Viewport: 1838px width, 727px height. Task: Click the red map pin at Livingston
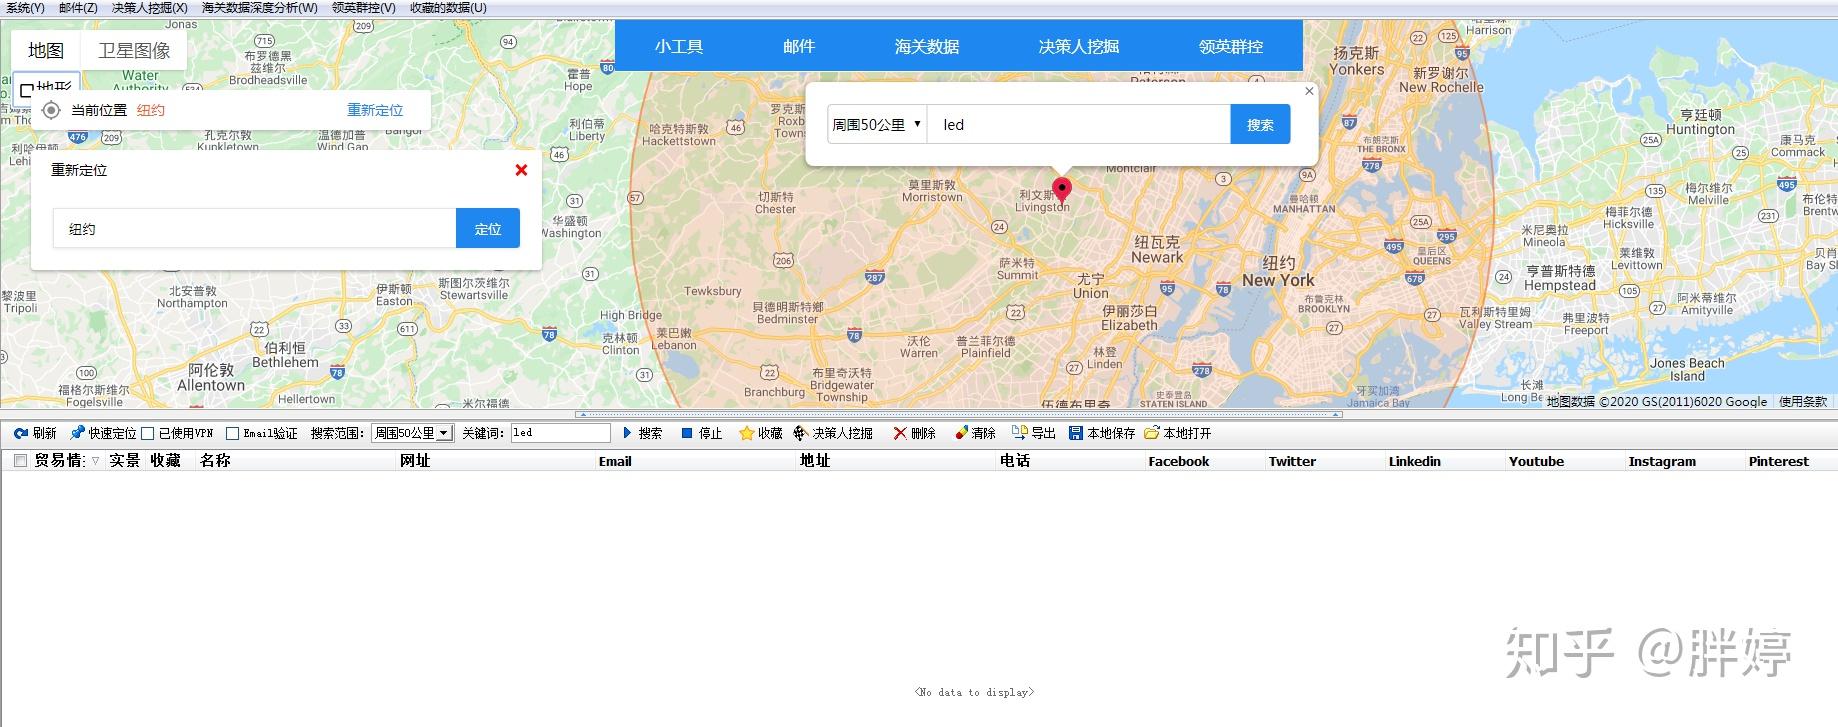[x=1062, y=190]
